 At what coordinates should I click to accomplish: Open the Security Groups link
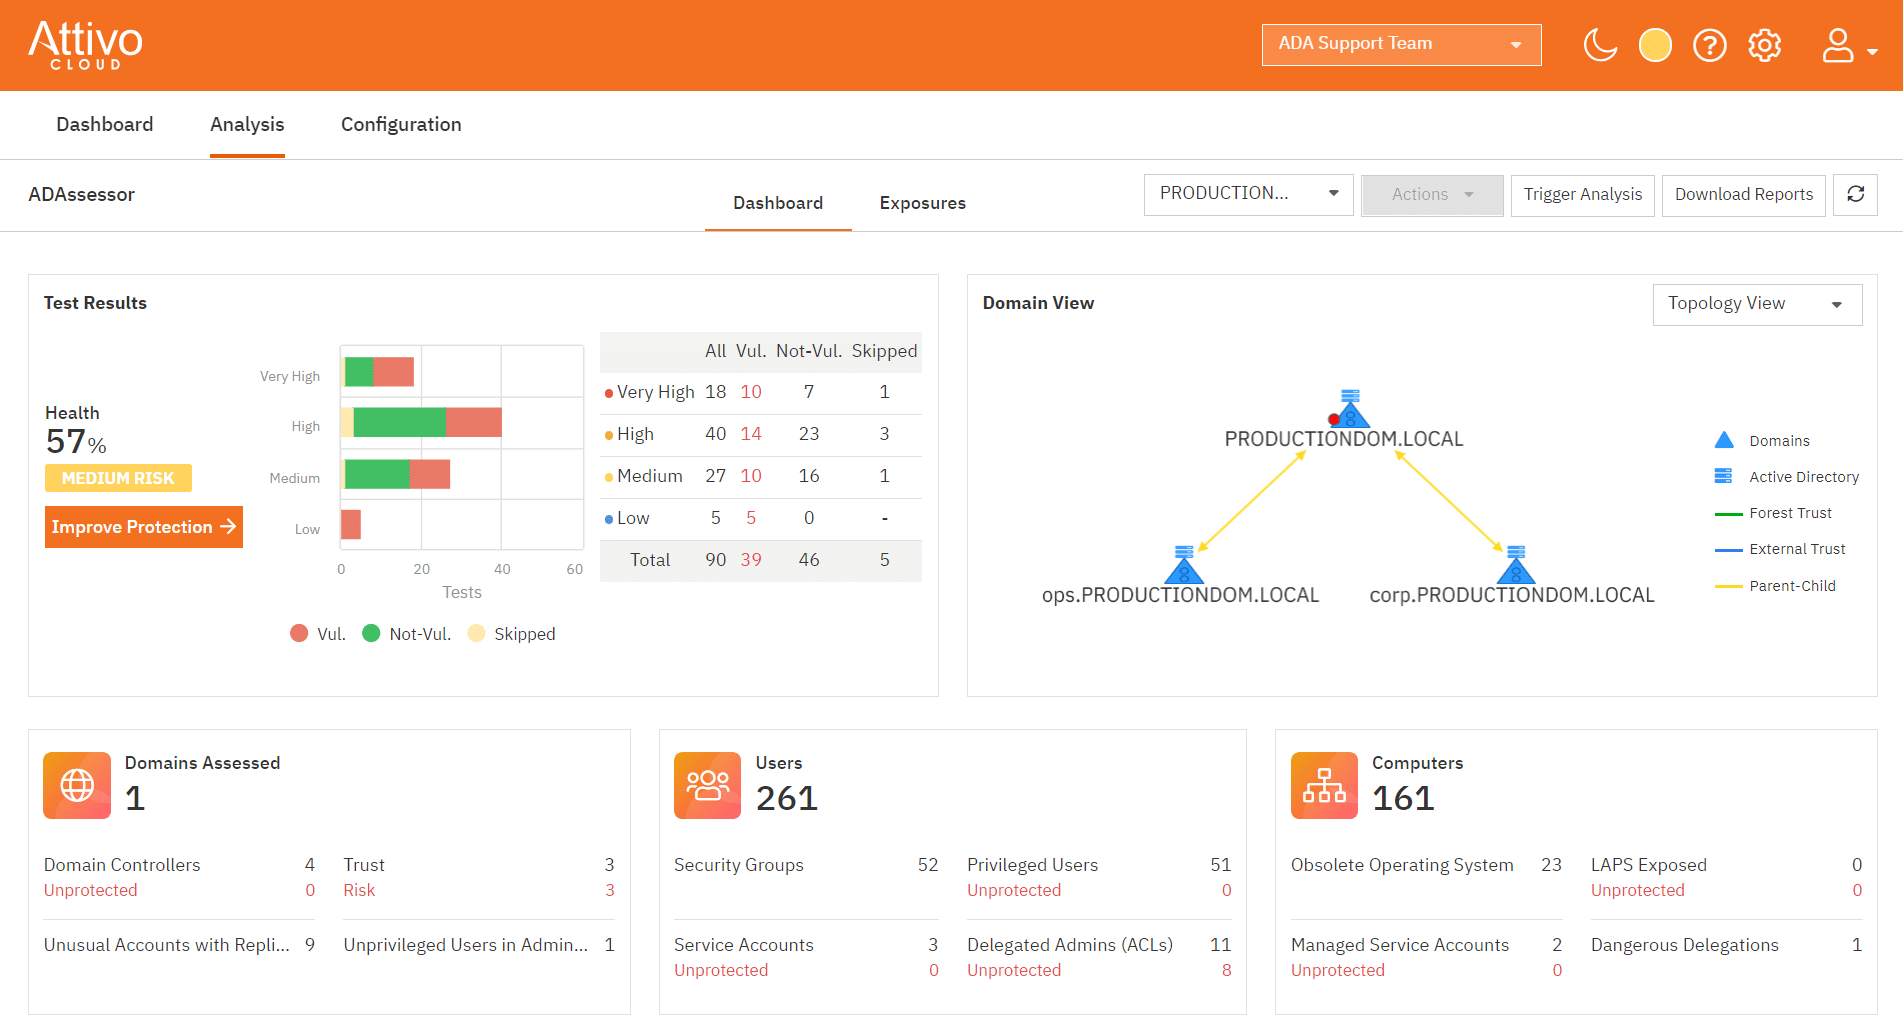click(x=739, y=865)
